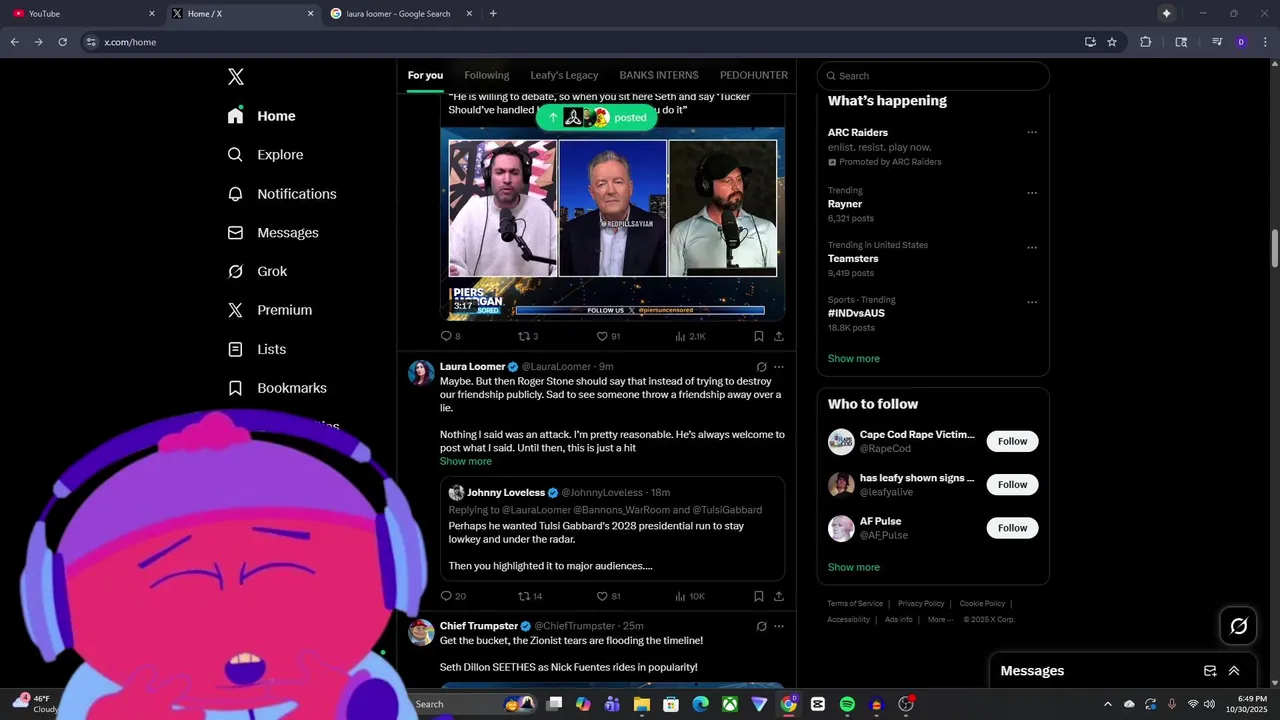Click the X logo in the sidebar
The width and height of the screenshot is (1280, 720).
(236, 77)
